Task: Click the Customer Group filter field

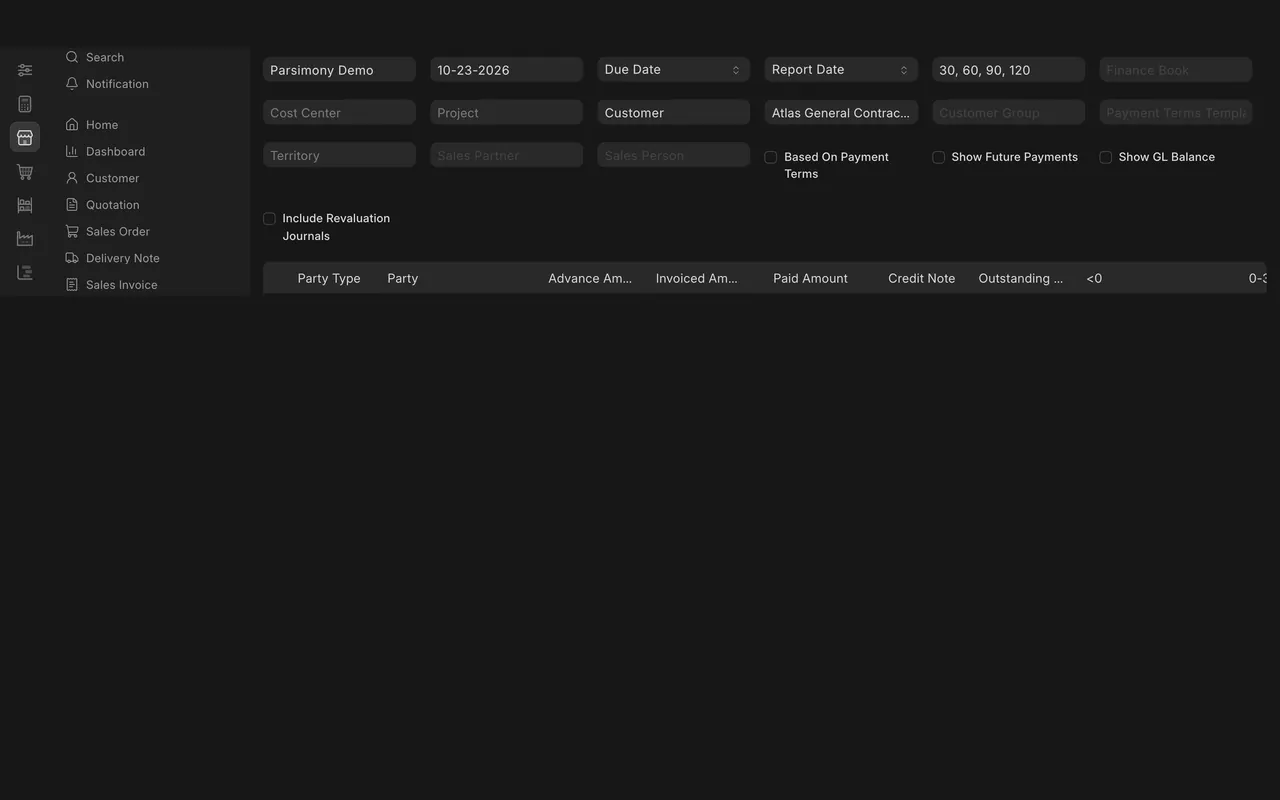Action: (x=1008, y=113)
